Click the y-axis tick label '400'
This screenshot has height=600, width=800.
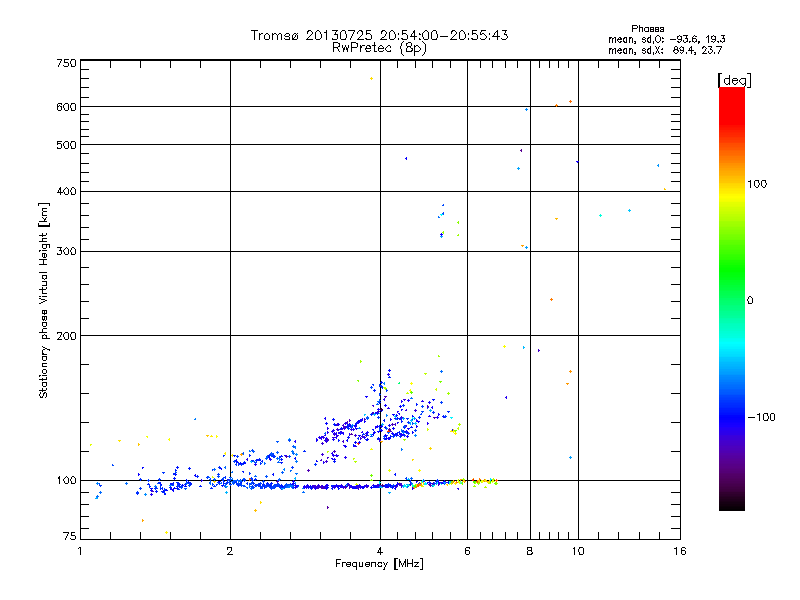66,191
